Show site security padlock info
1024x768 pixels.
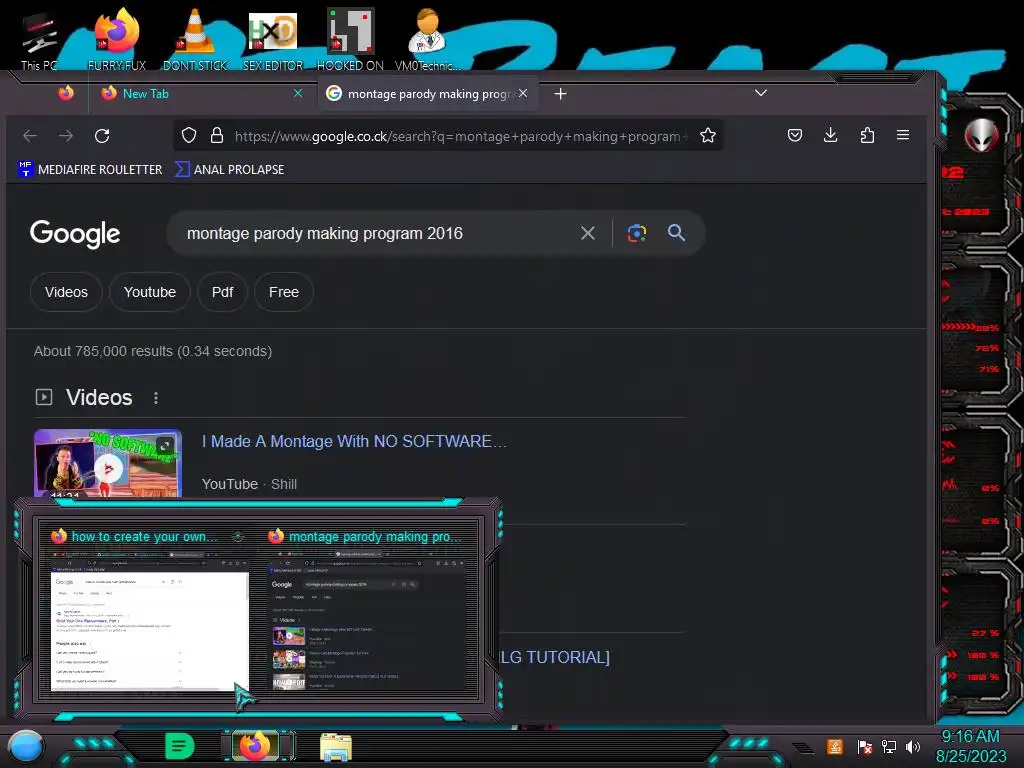click(x=217, y=136)
